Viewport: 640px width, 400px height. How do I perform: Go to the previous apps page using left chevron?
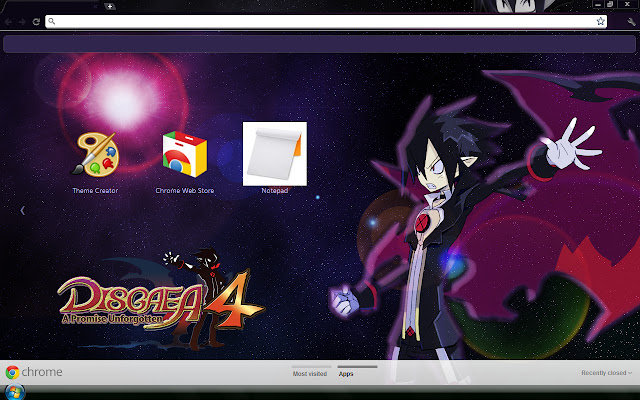22,211
